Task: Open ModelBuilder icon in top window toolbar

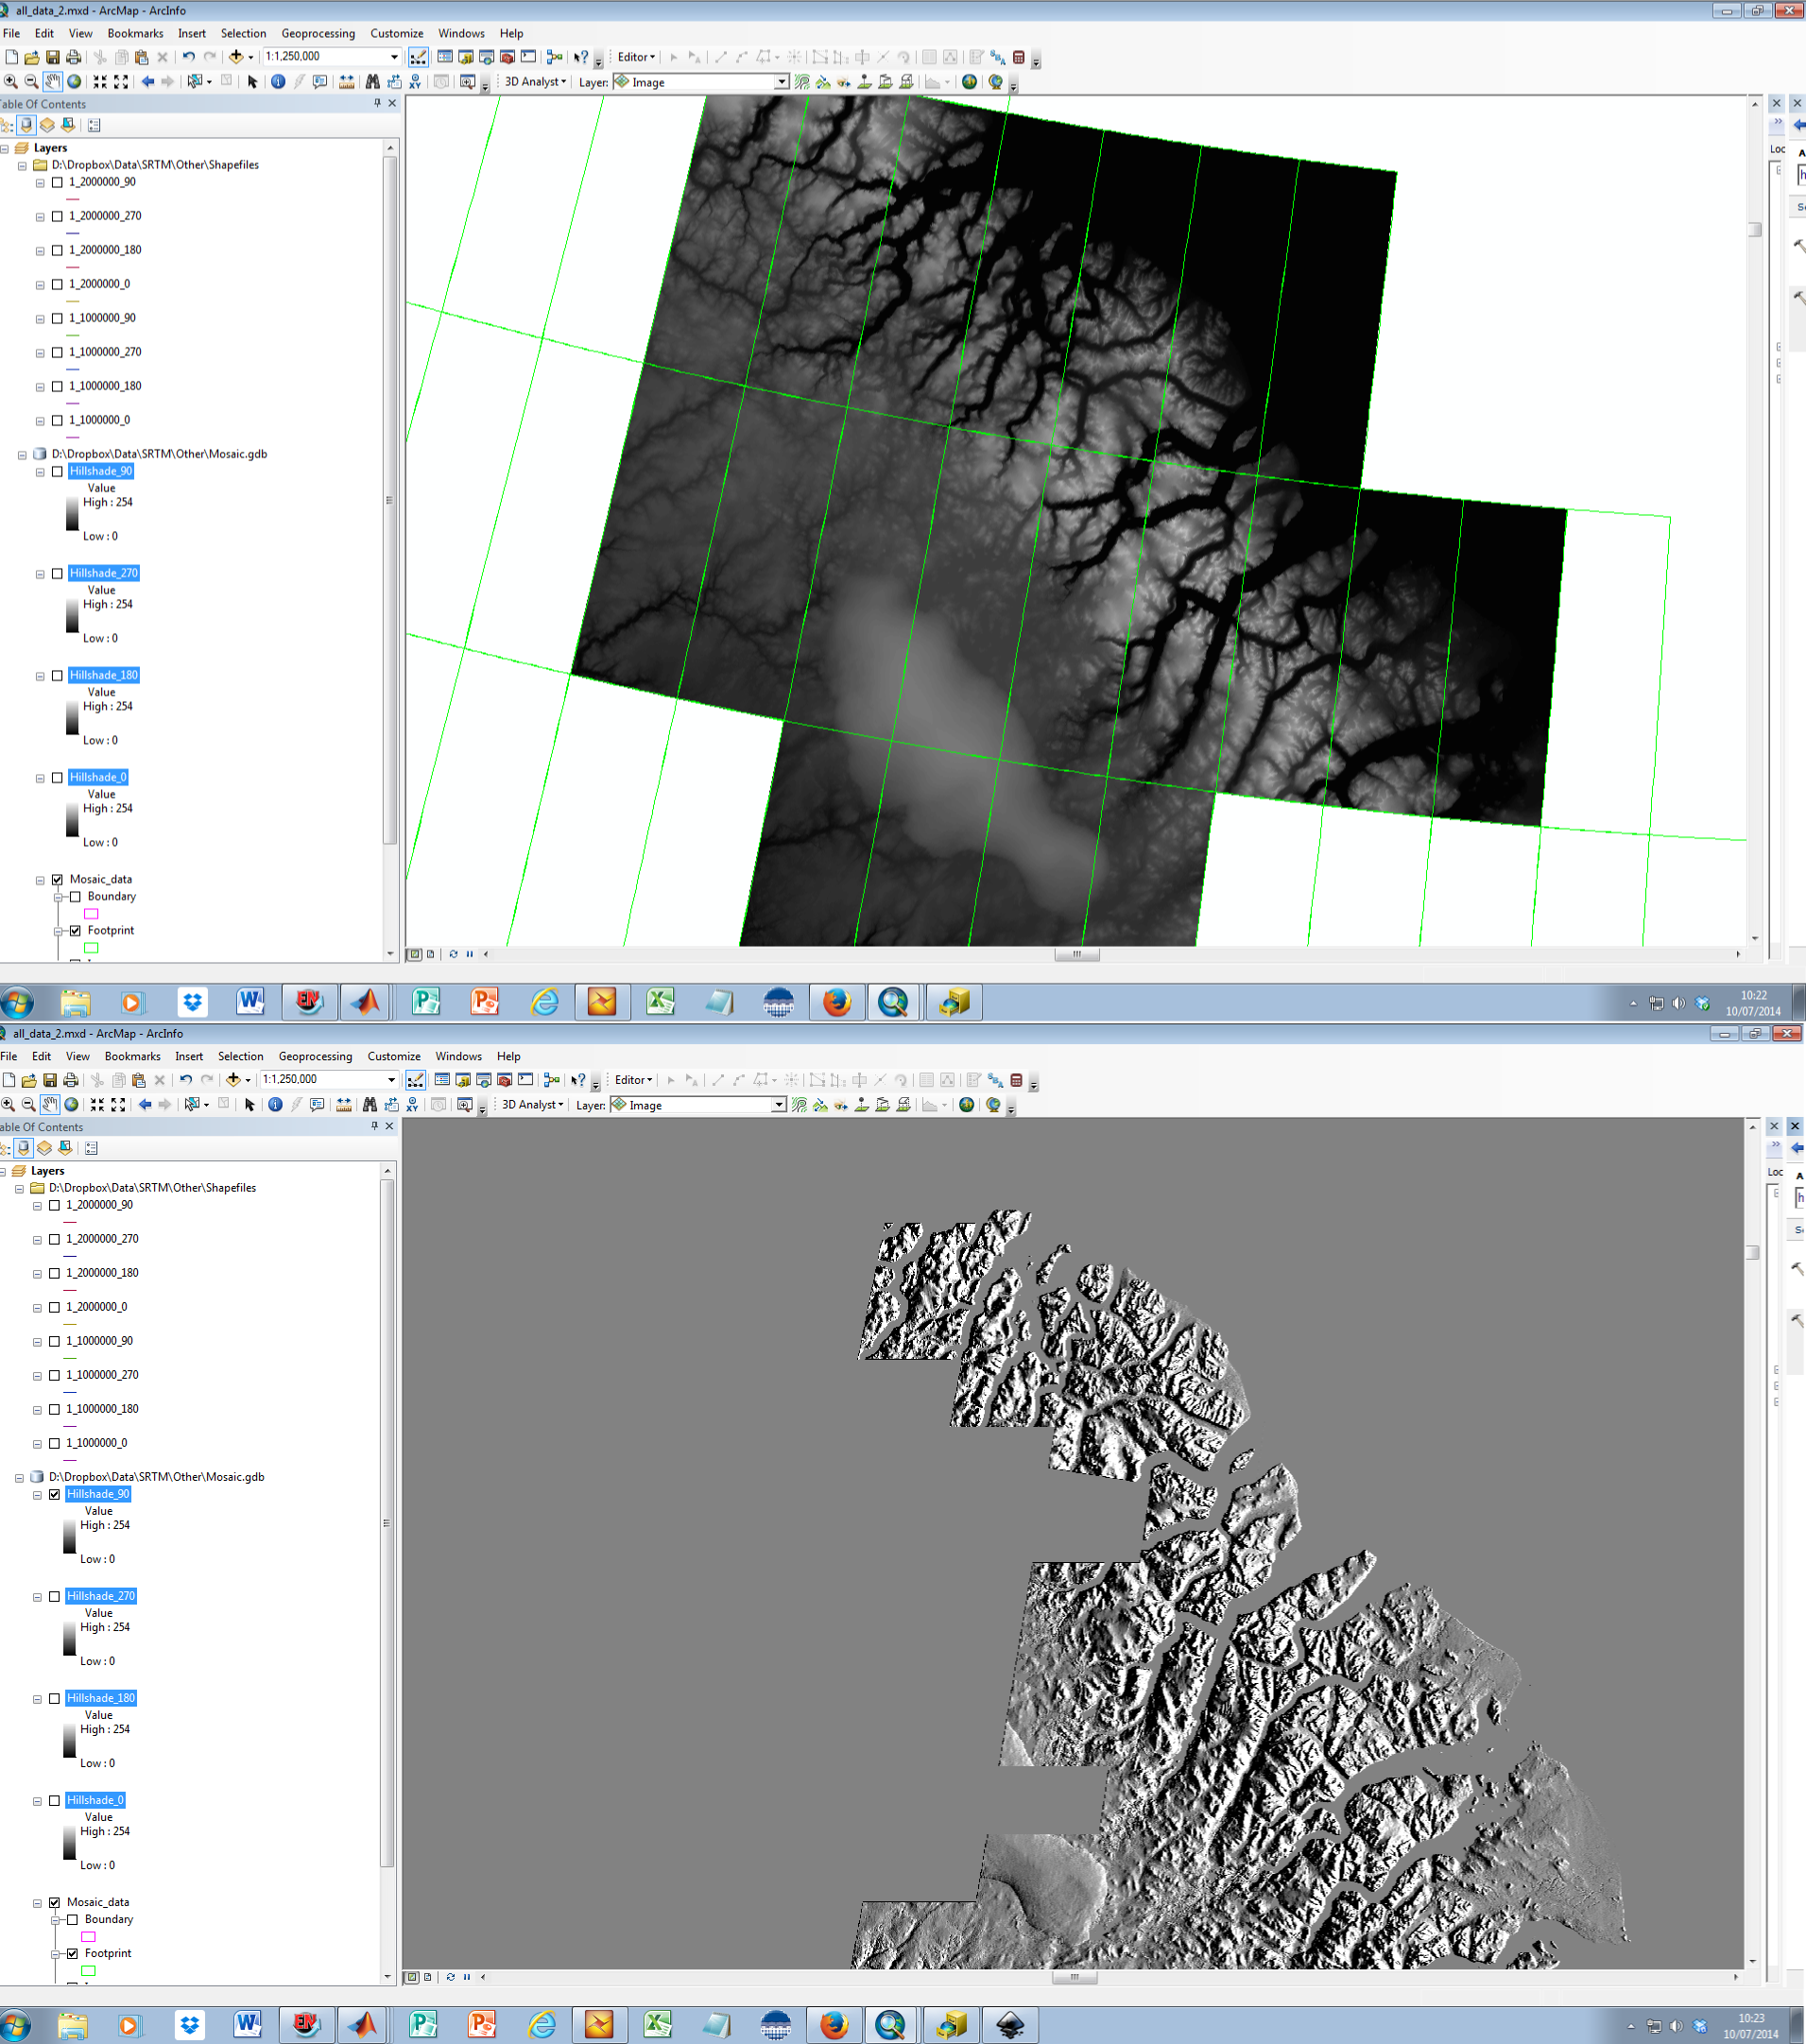Action: (x=555, y=57)
